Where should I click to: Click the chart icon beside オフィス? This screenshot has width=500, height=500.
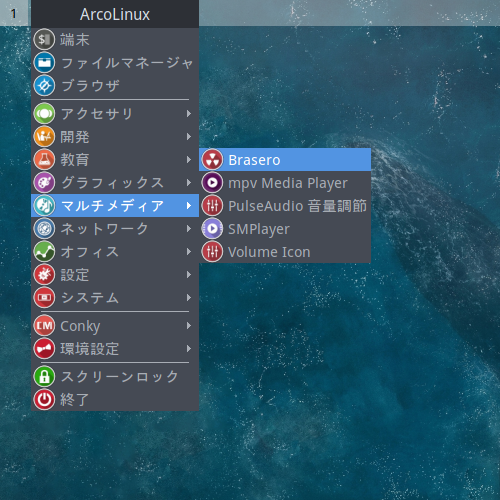point(44,251)
